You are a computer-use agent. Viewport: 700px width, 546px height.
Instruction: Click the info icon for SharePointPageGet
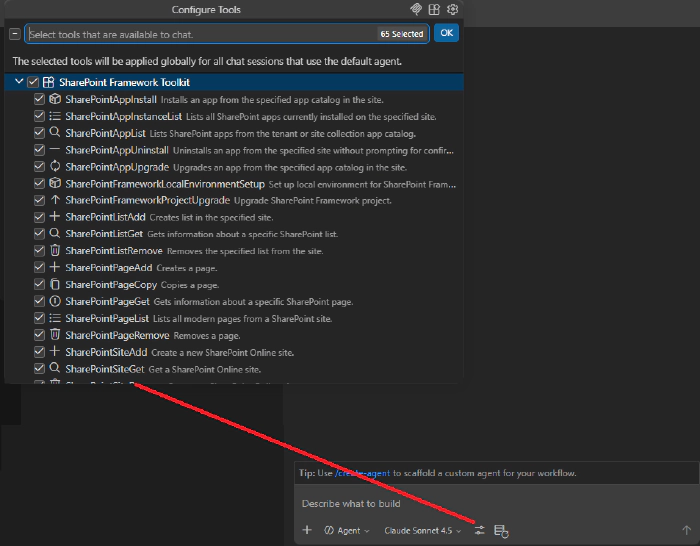click(x=55, y=301)
